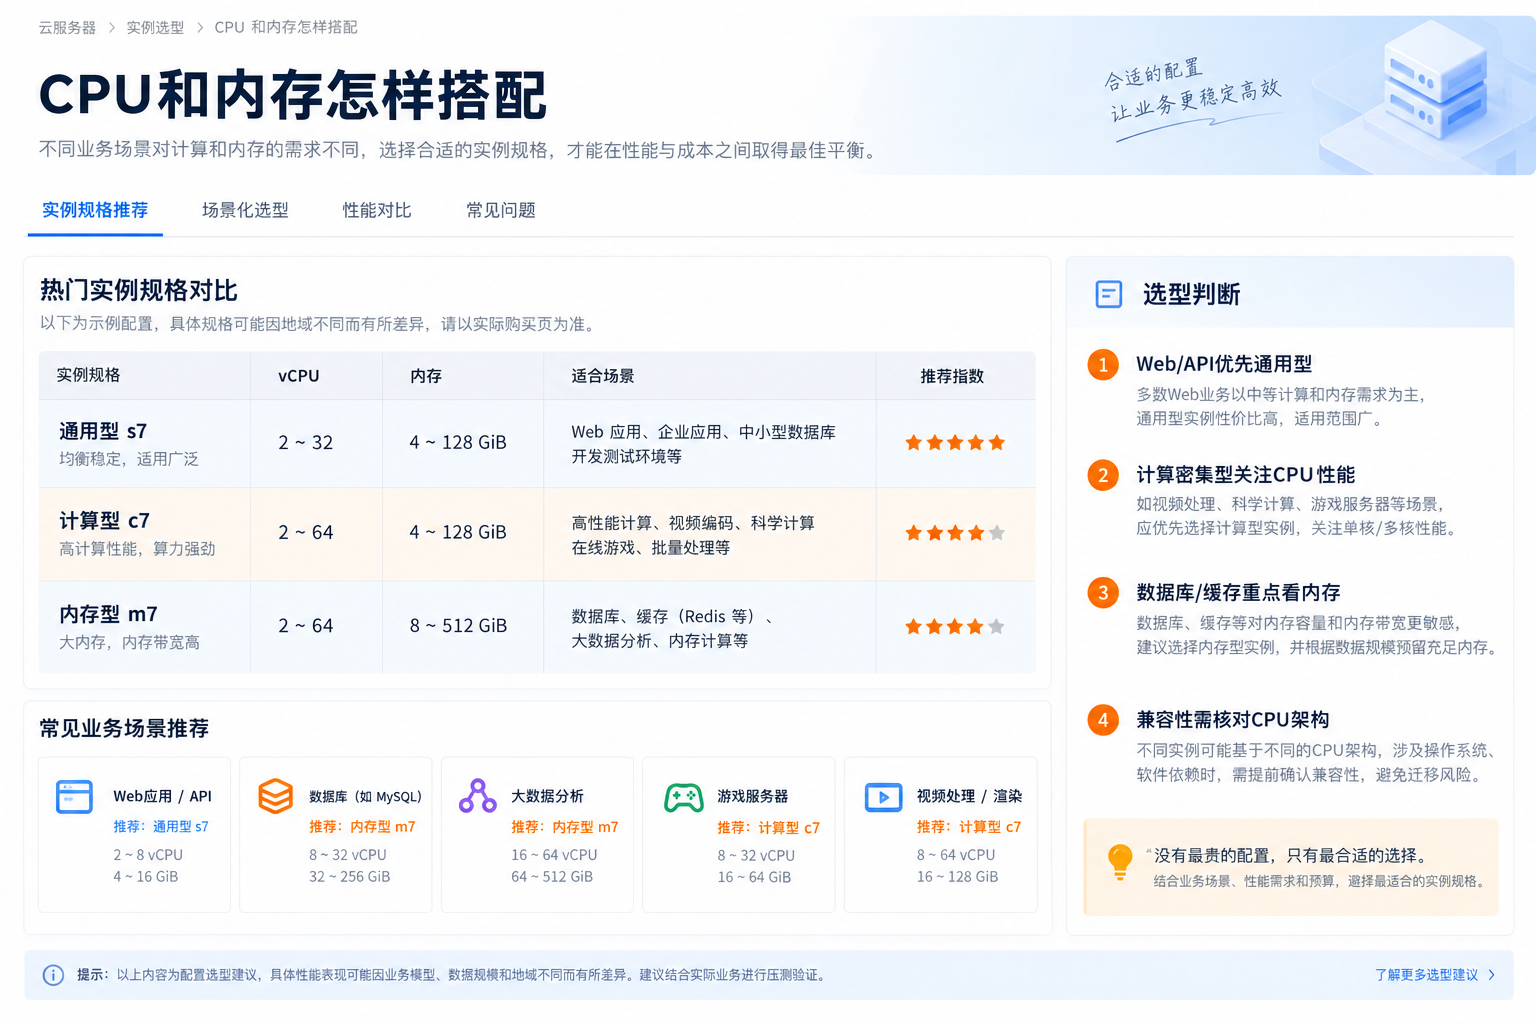
Task: Switch to the 实例规格推荐 tab
Action: [x=95, y=210]
